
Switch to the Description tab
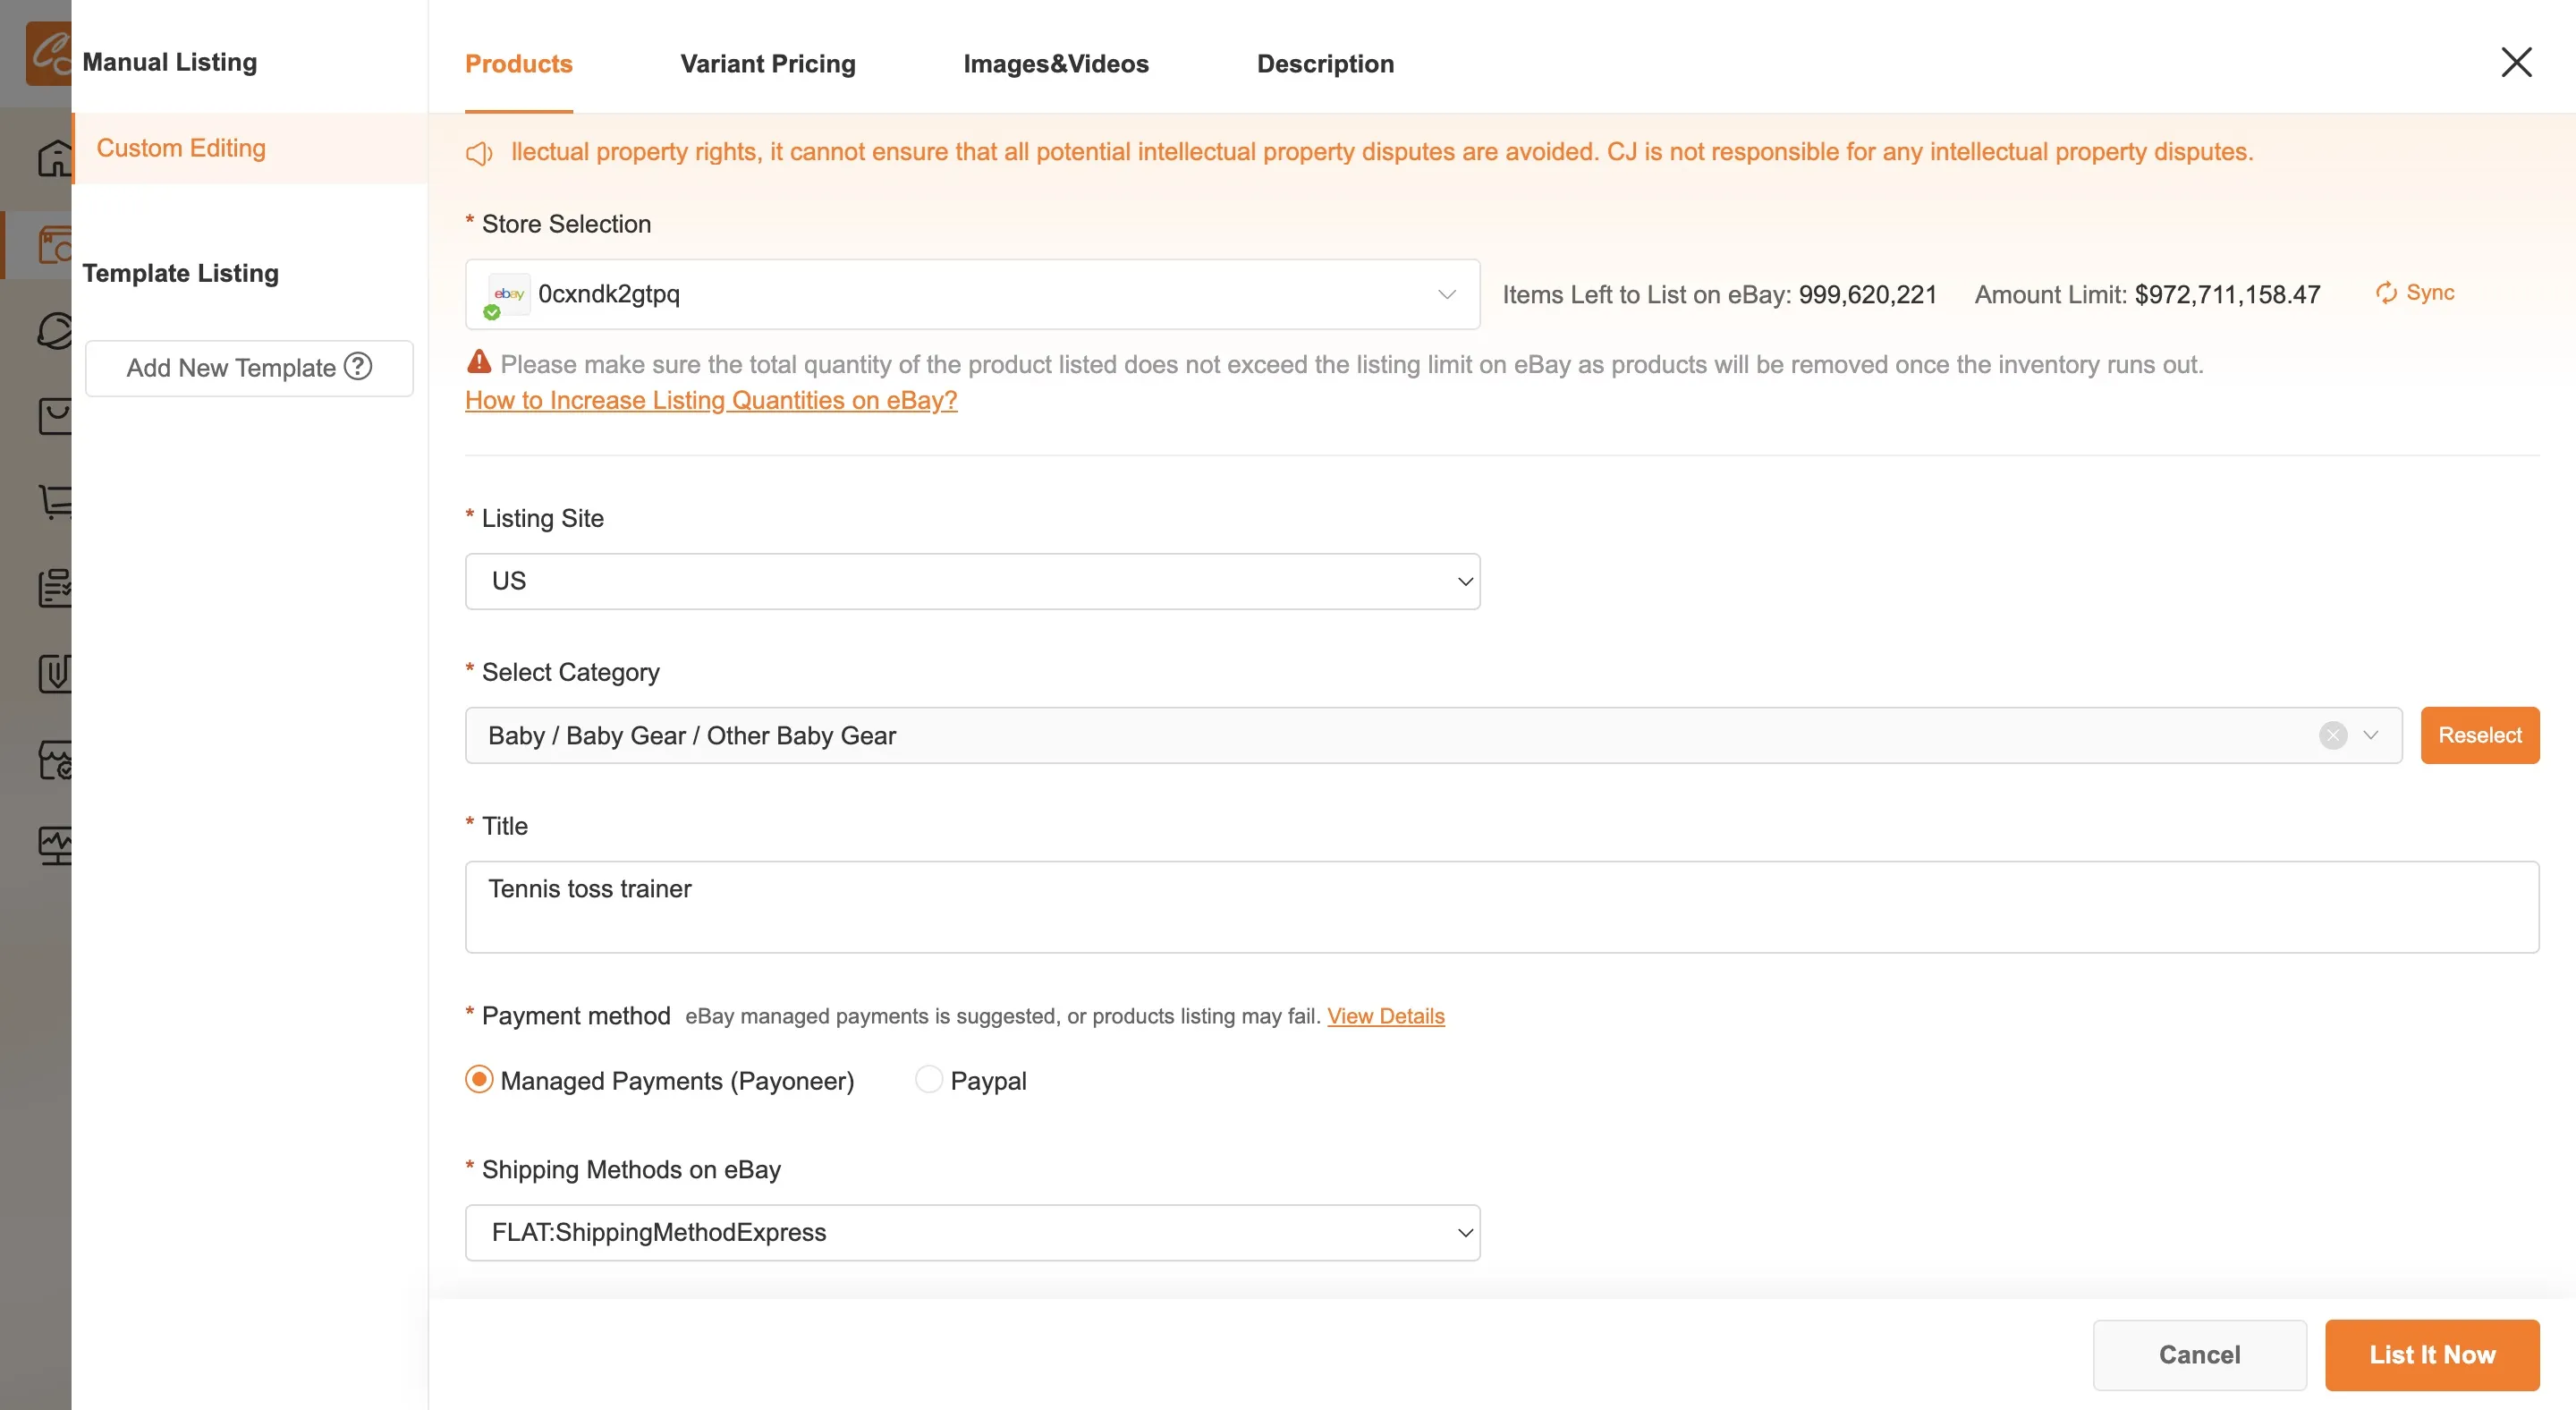[1325, 64]
